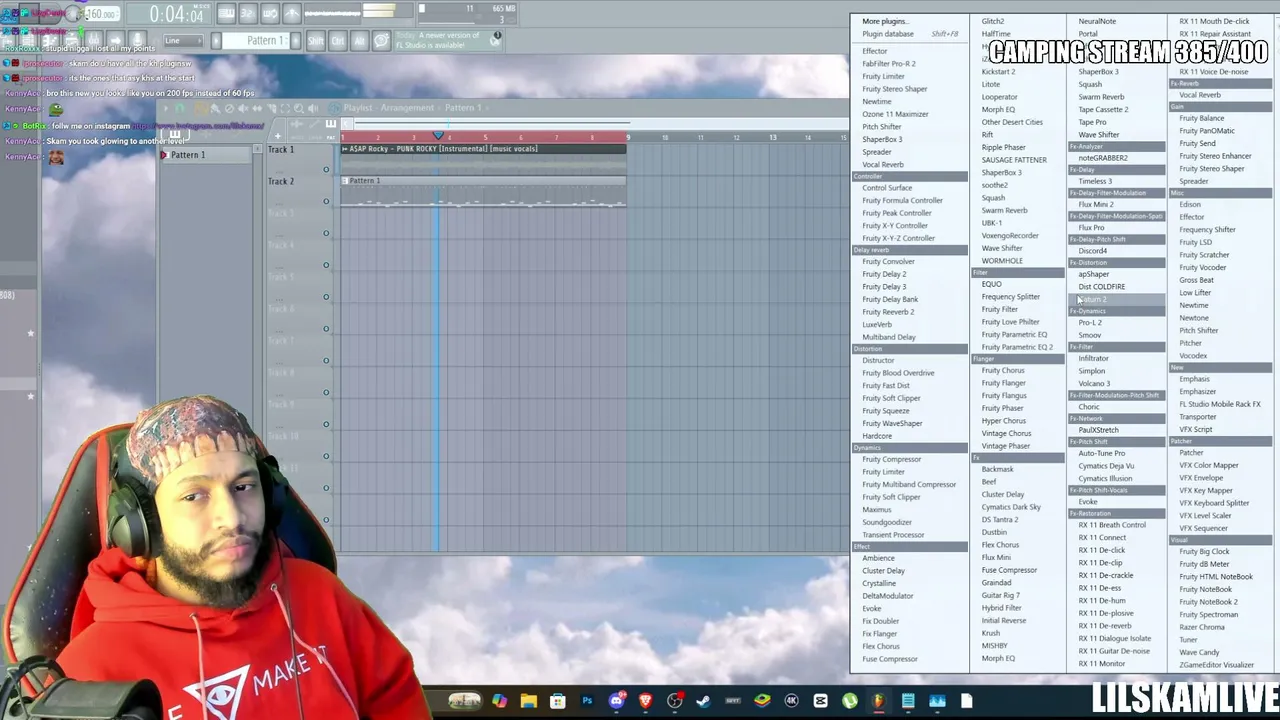1280x720 pixels.
Task: Open uTorrent from the taskbar
Action: (850, 701)
